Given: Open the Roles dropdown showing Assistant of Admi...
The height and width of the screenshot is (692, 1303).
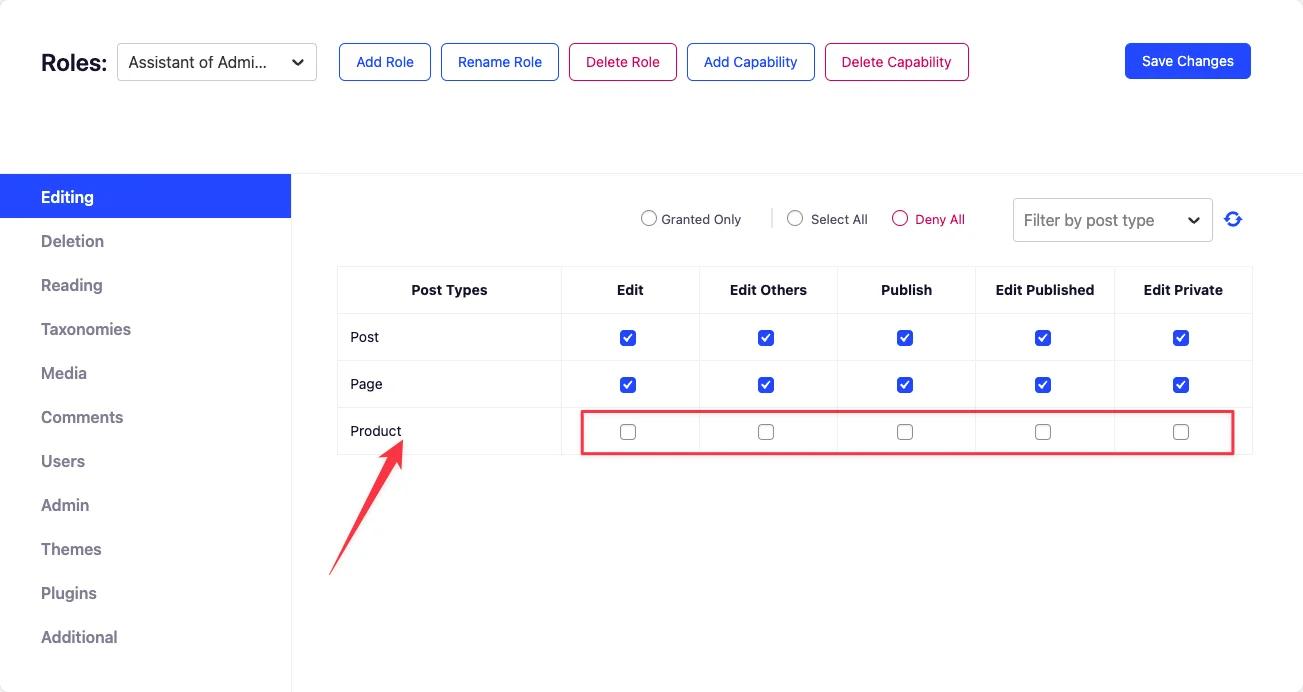Looking at the screenshot, I should pos(217,62).
